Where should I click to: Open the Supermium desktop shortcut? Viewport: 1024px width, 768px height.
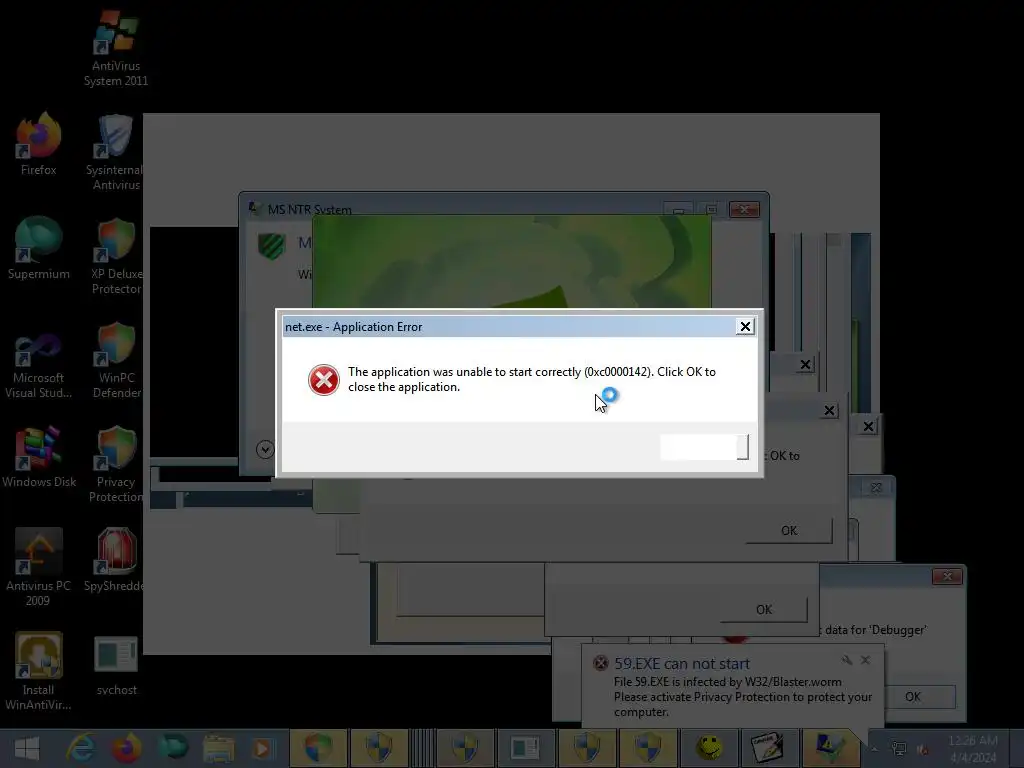39,248
